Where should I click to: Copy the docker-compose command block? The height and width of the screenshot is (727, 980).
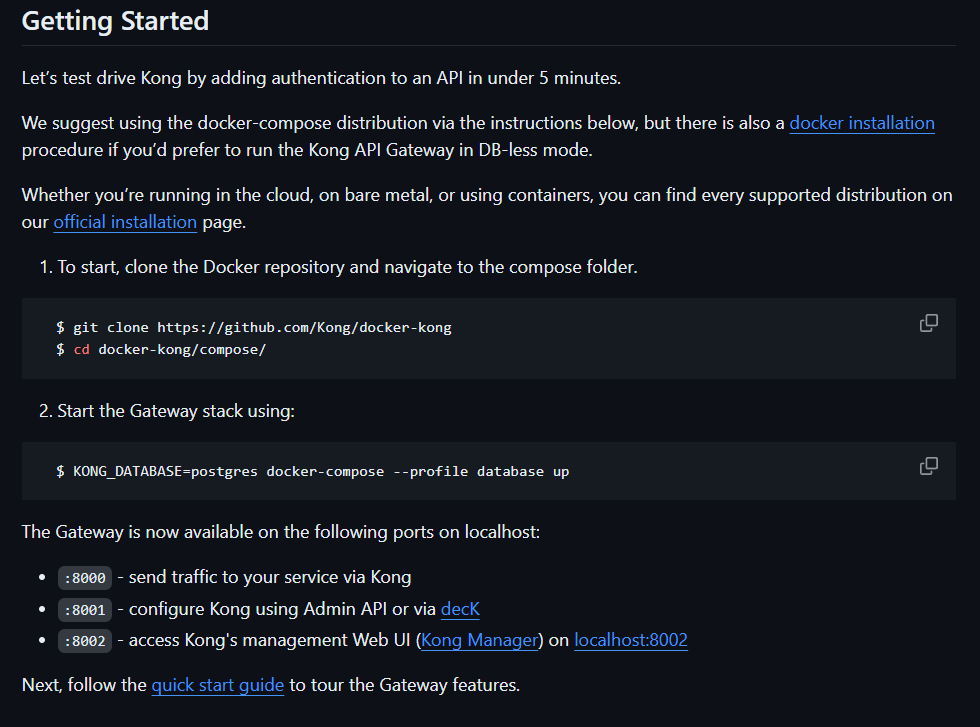pyautogui.click(x=928, y=466)
